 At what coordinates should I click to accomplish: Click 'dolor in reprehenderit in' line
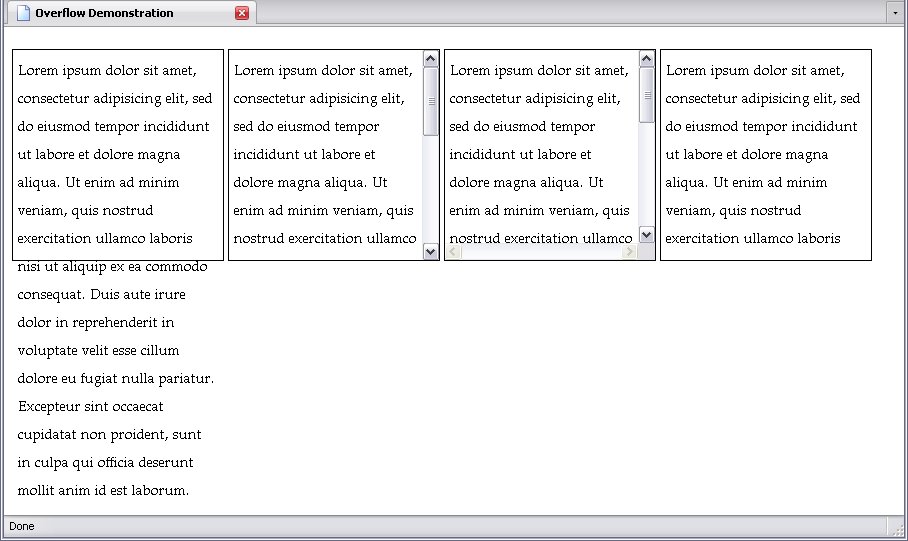[x=96, y=323]
